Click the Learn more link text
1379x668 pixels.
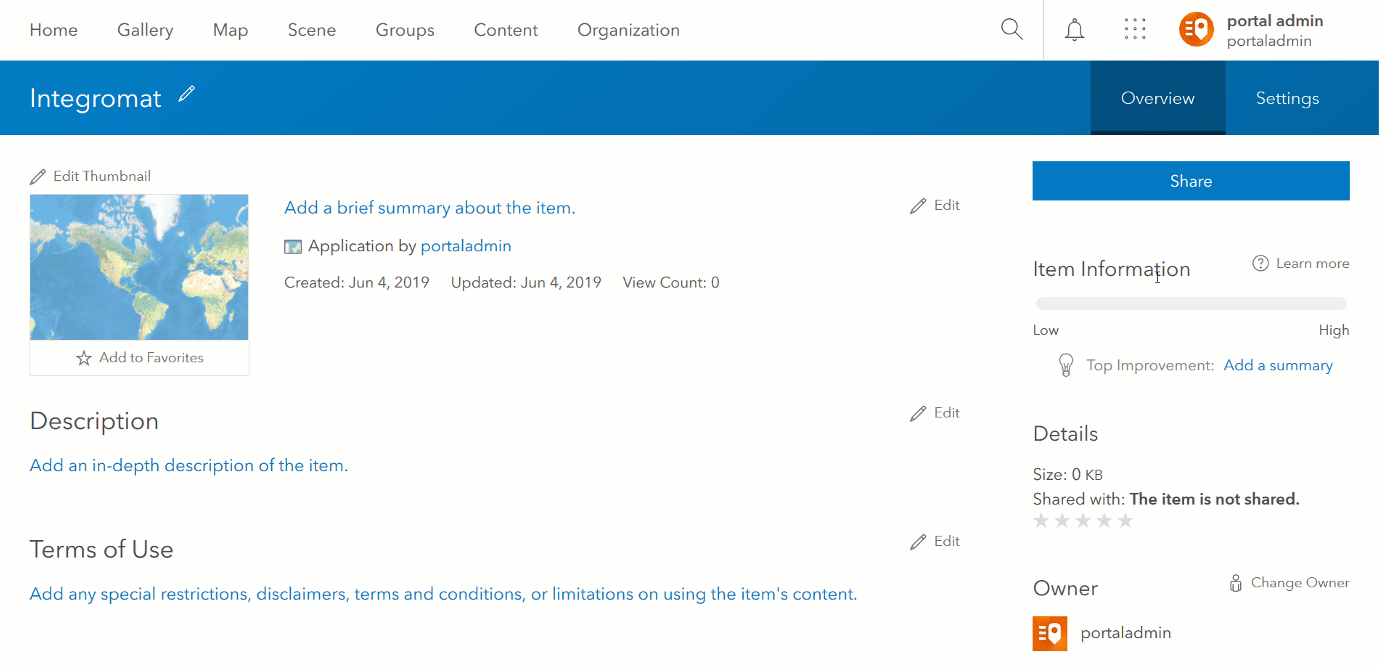(x=1313, y=263)
